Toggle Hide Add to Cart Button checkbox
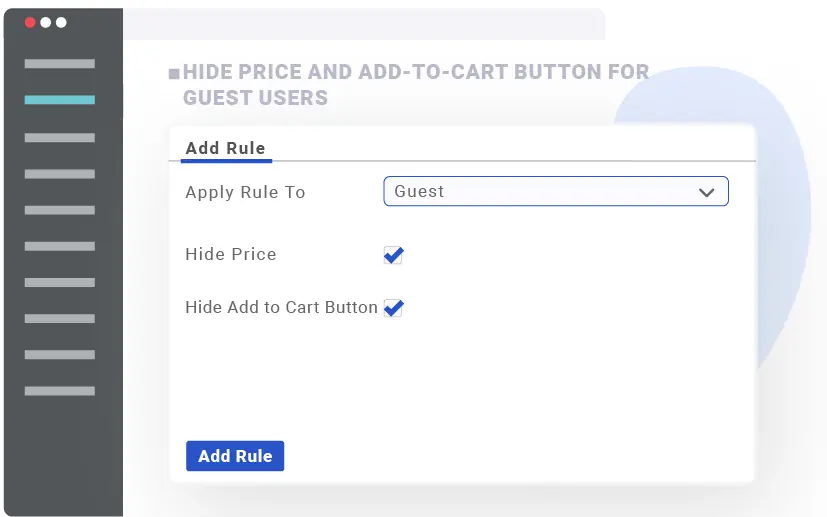The height and width of the screenshot is (517, 827). point(393,308)
